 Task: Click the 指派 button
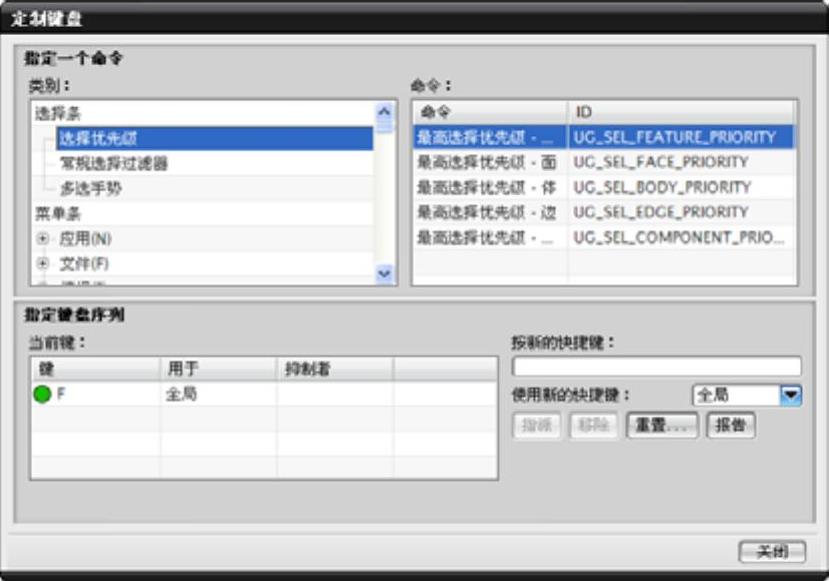537,425
